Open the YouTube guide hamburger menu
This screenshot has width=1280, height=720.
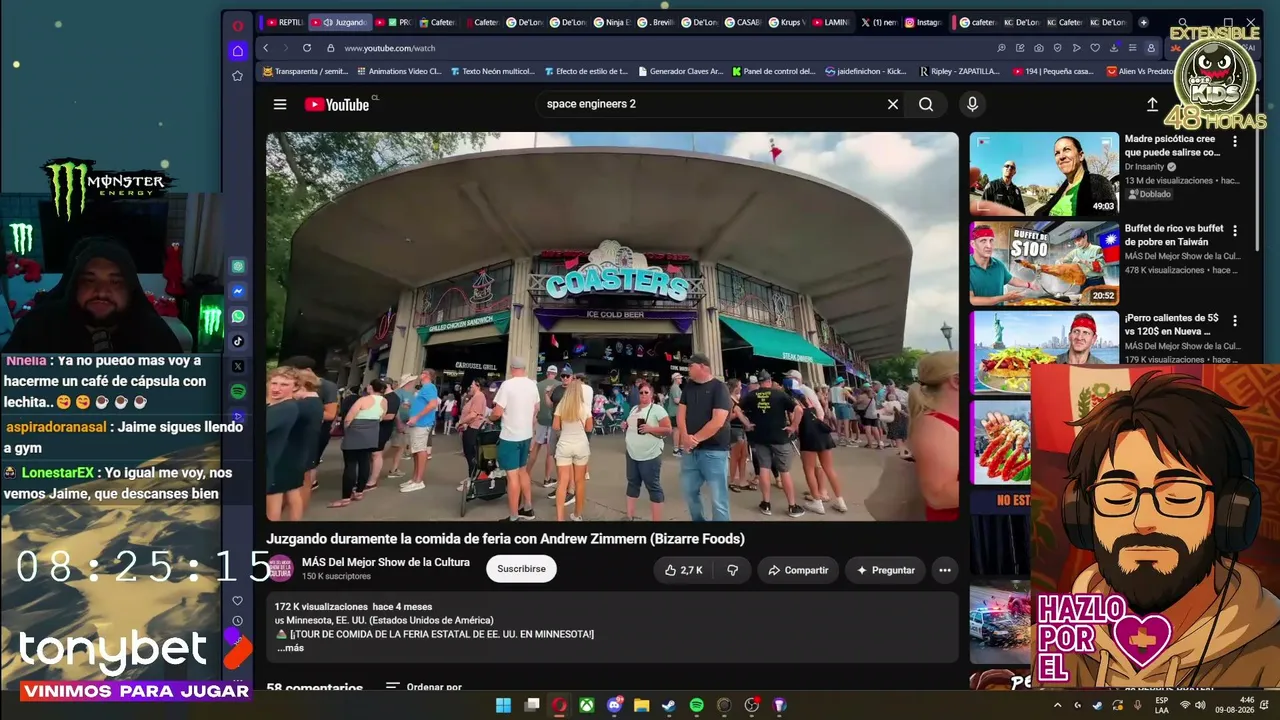[280, 104]
